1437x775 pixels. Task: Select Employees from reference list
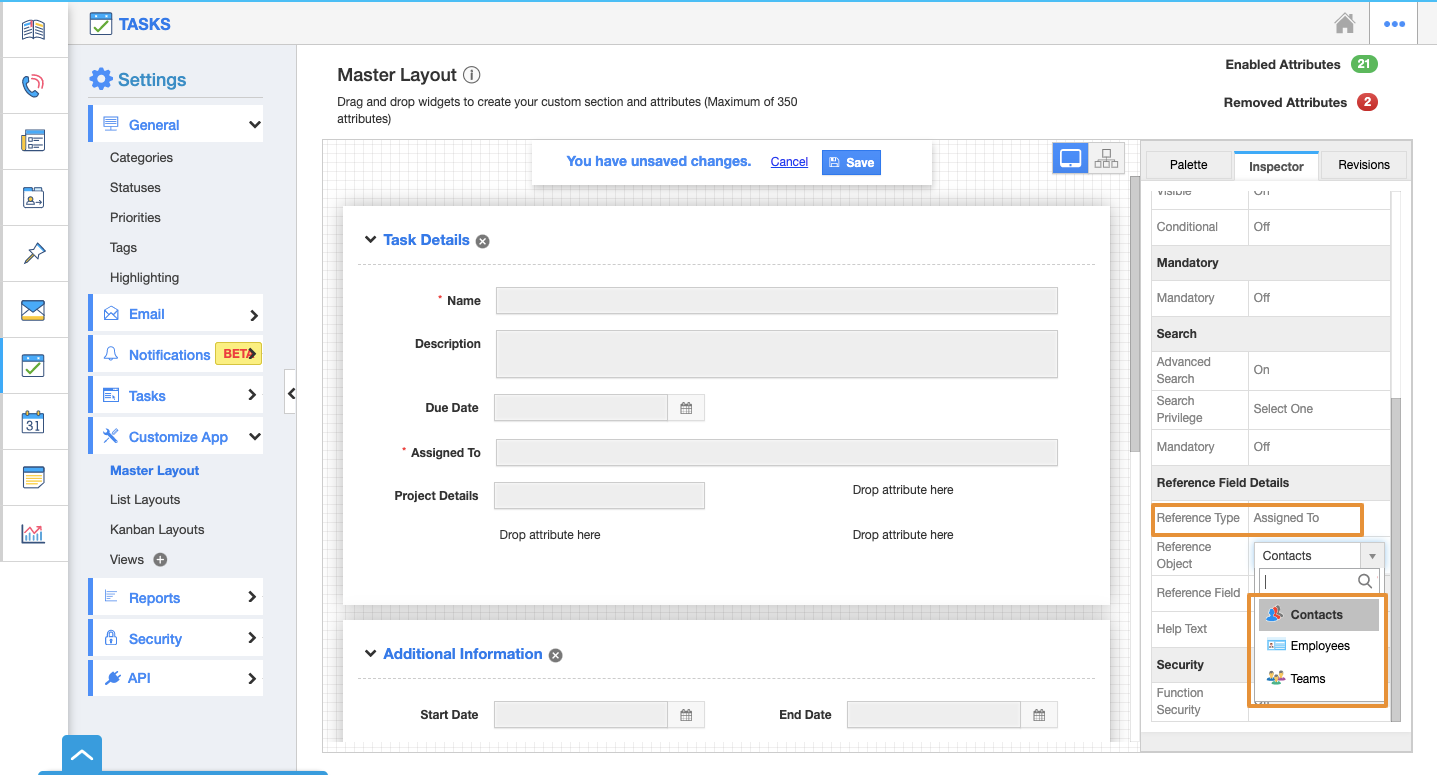(1319, 646)
